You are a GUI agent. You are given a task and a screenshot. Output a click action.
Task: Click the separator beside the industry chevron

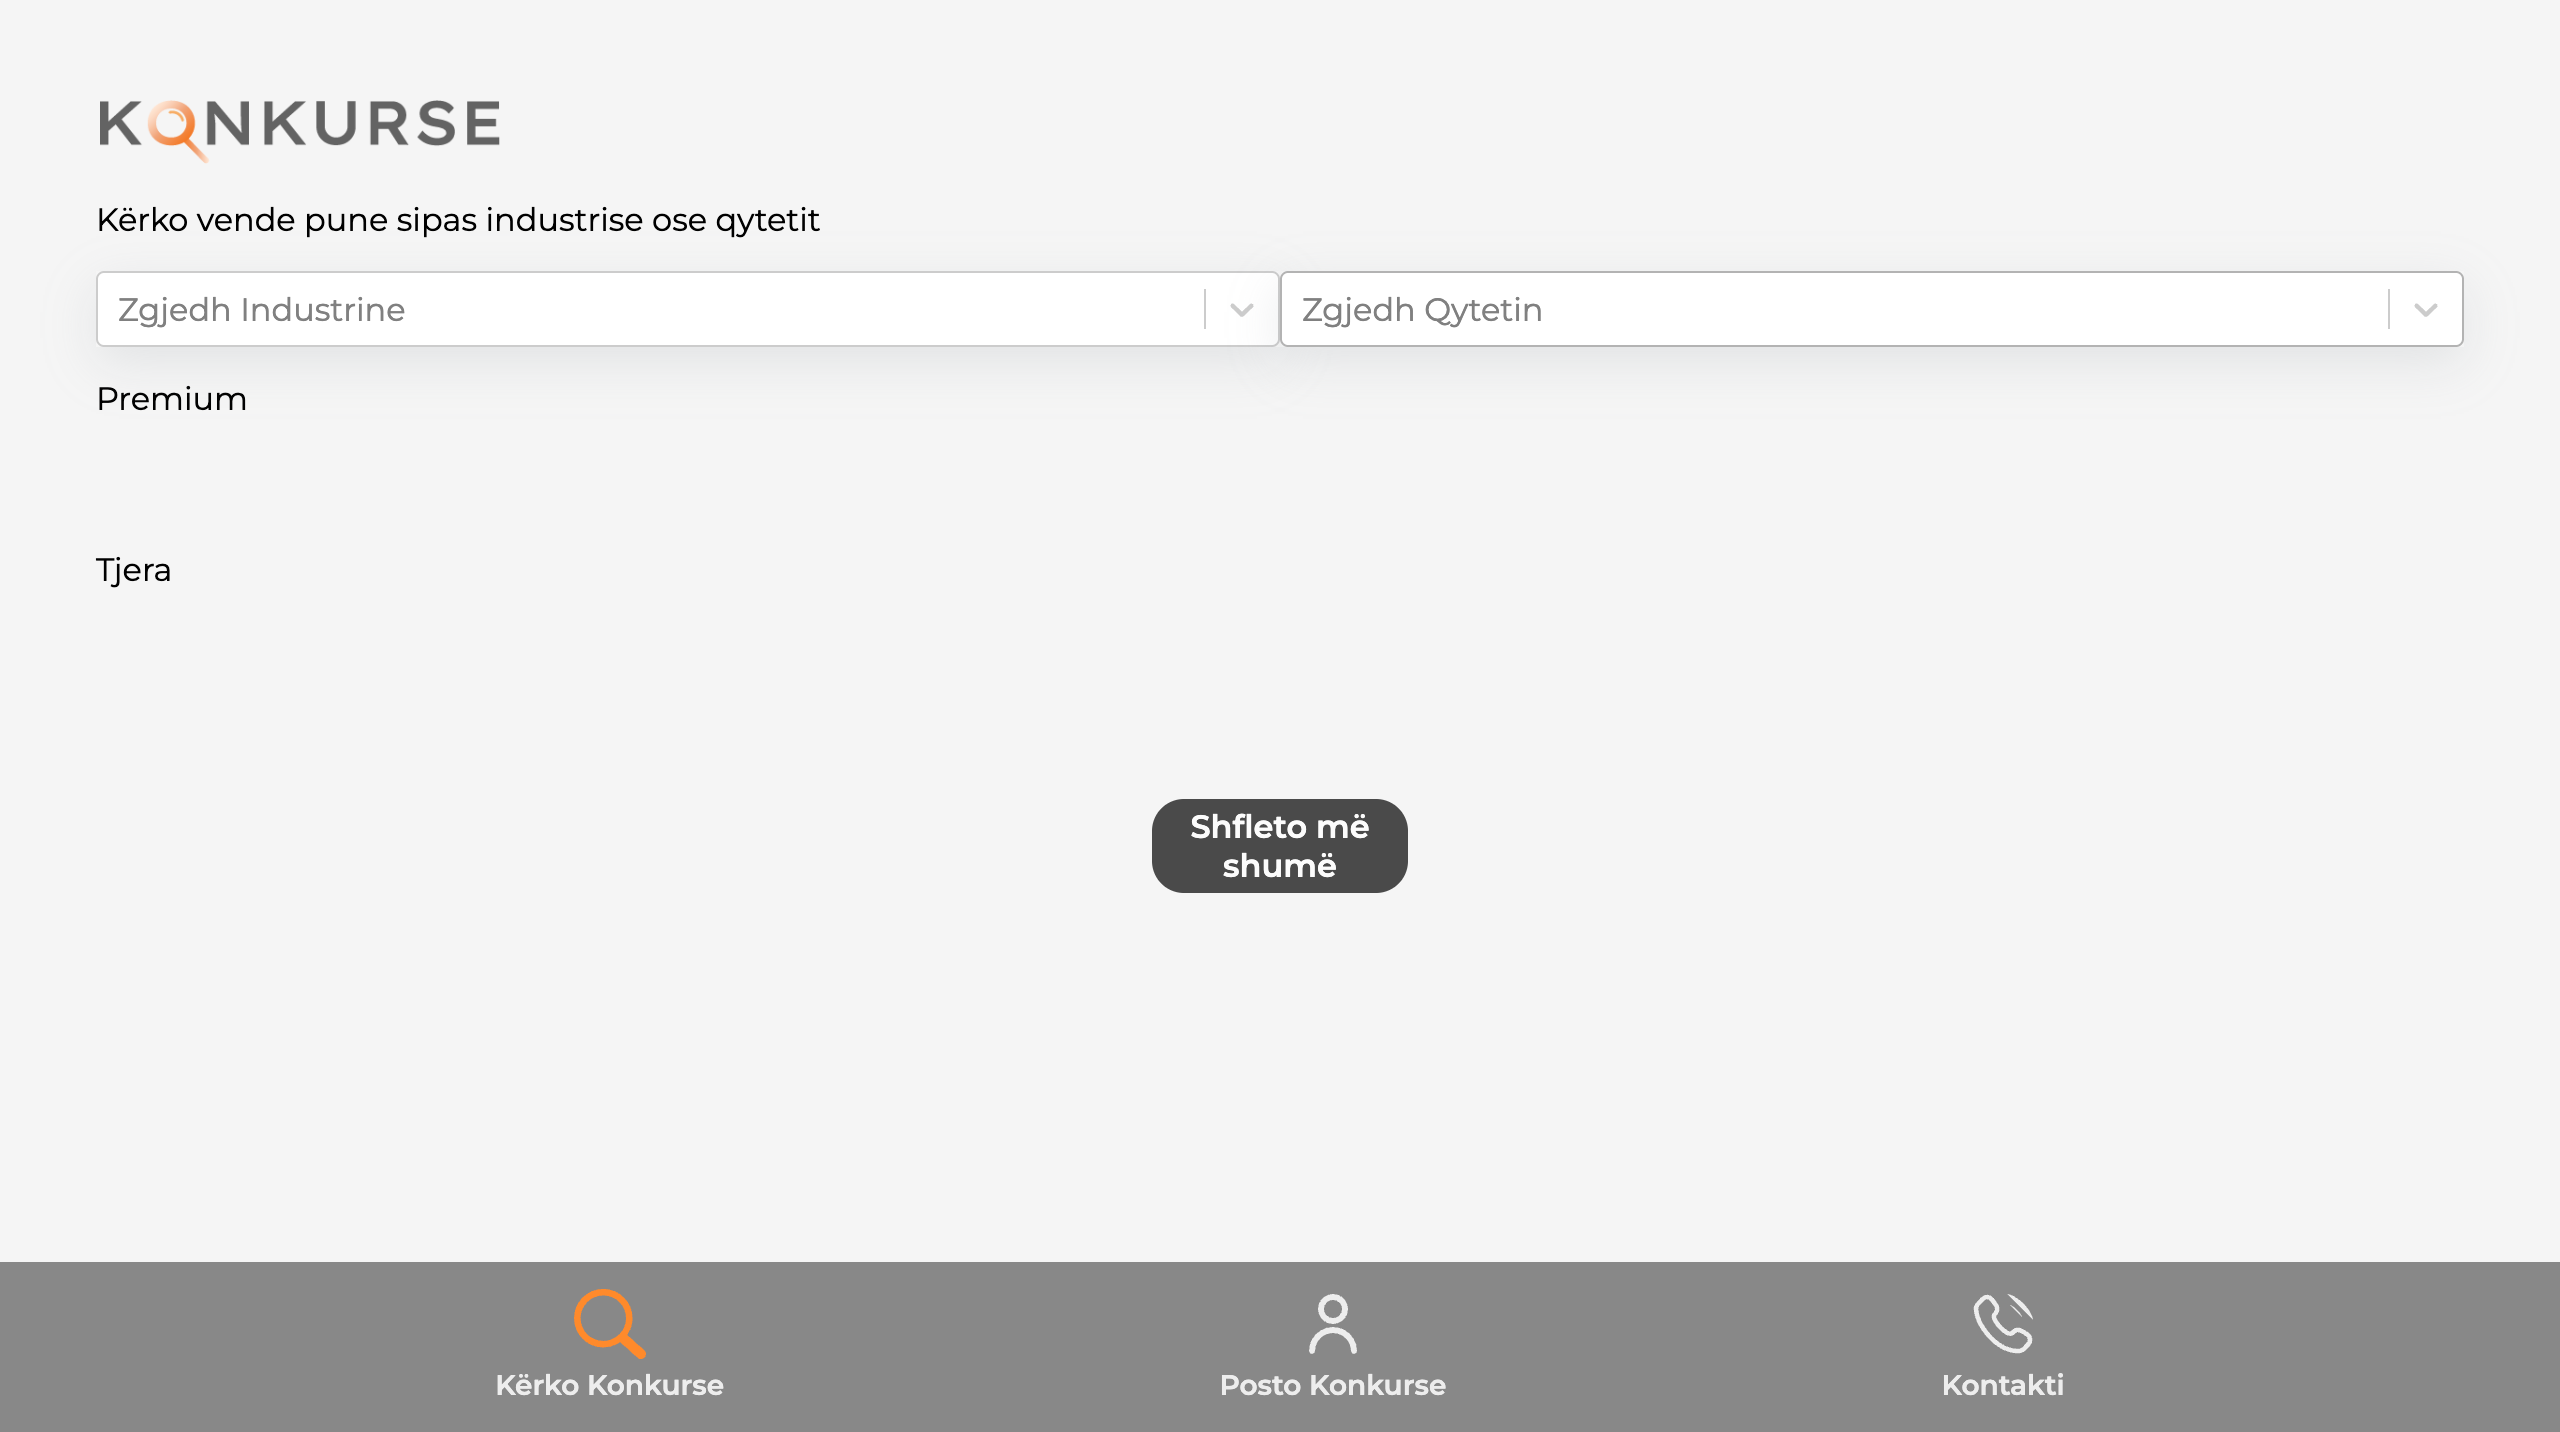(1205, 310)
